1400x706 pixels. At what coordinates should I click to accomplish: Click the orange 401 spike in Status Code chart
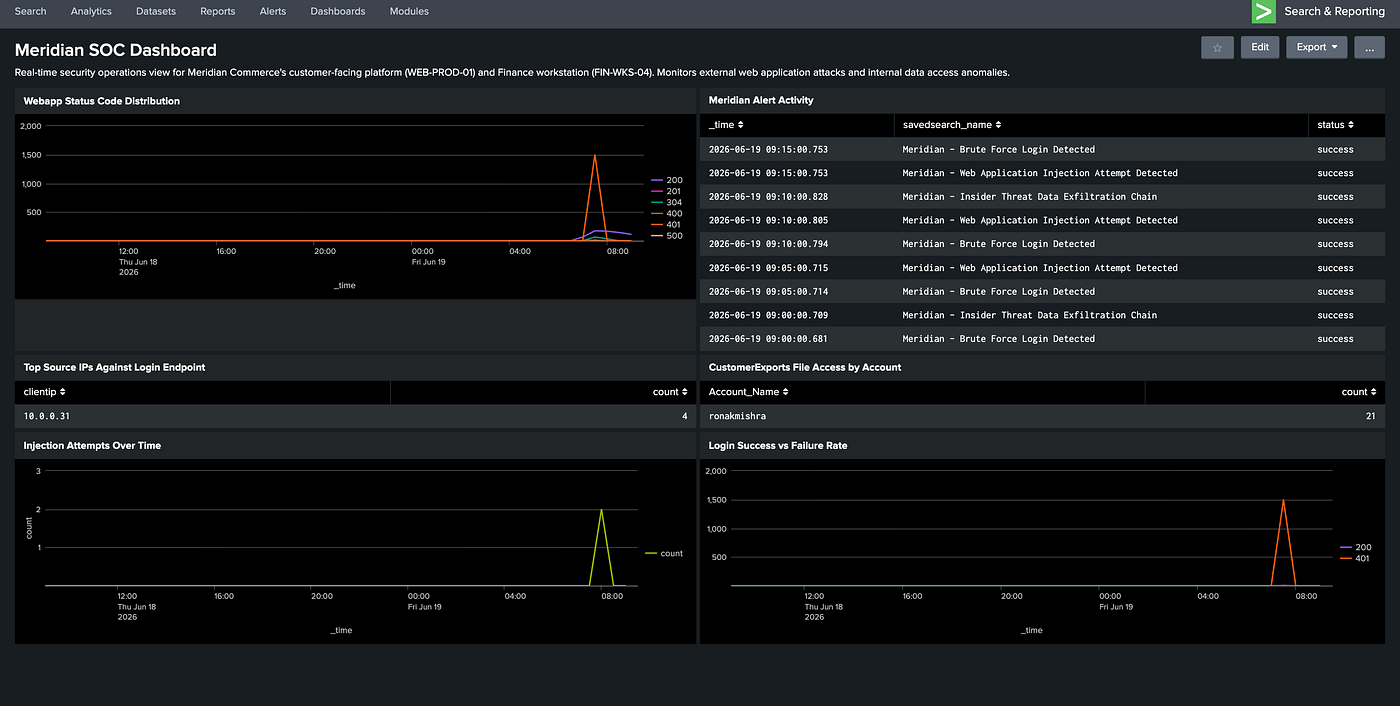[595, 156]
